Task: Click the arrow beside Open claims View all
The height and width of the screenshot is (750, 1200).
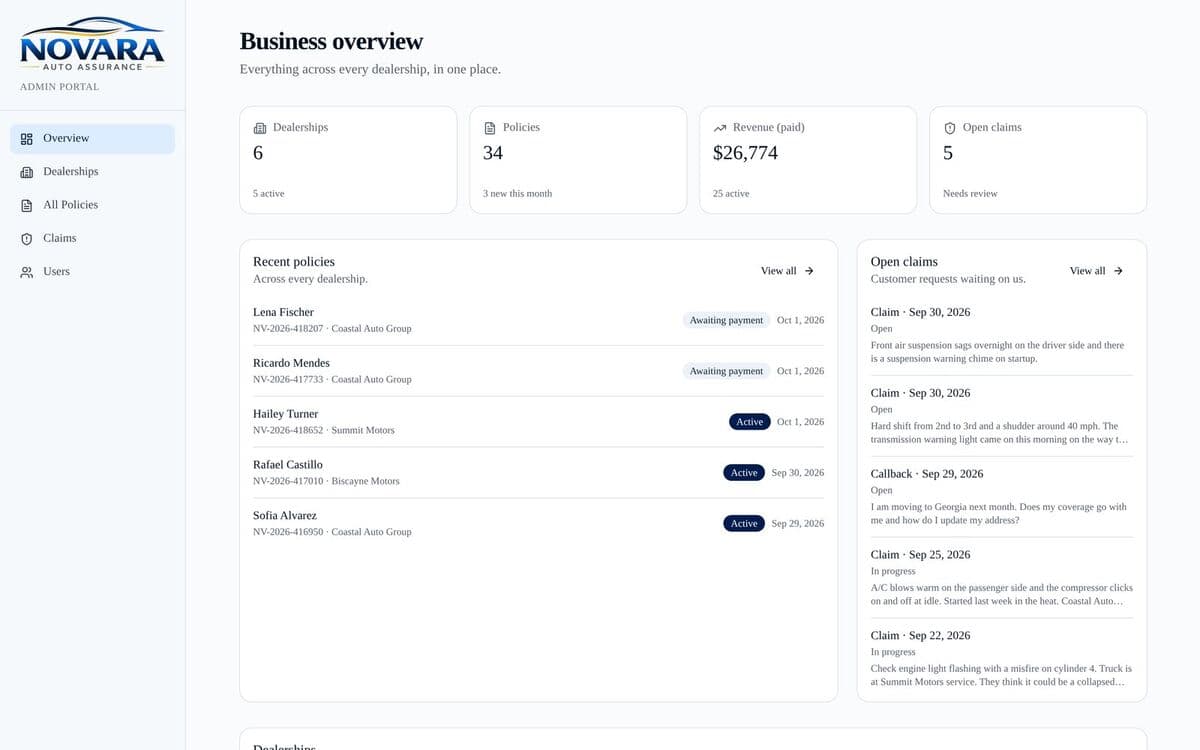Action: tap(1118, 271)
